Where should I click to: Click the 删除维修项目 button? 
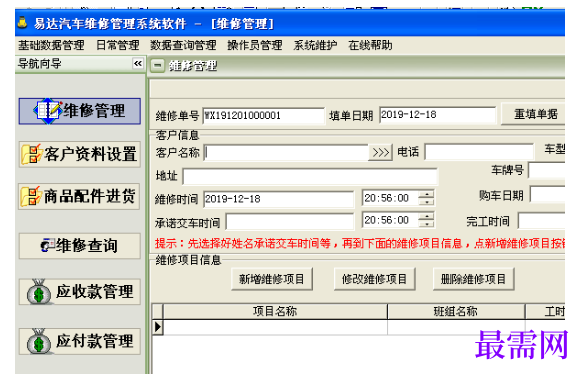tap(474, 279)
